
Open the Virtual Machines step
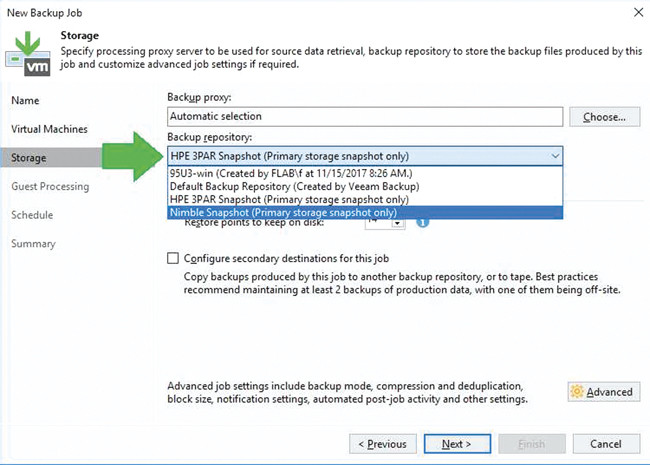click(49, 129)
